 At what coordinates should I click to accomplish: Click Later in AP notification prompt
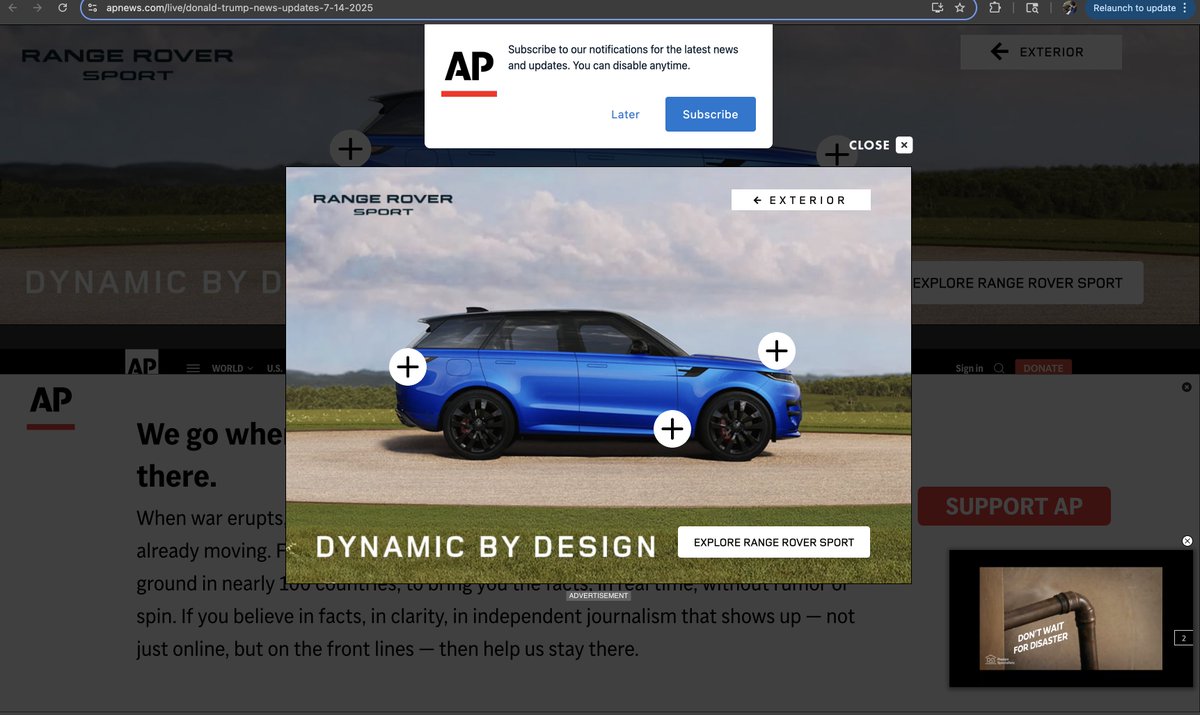coord(625,114)
